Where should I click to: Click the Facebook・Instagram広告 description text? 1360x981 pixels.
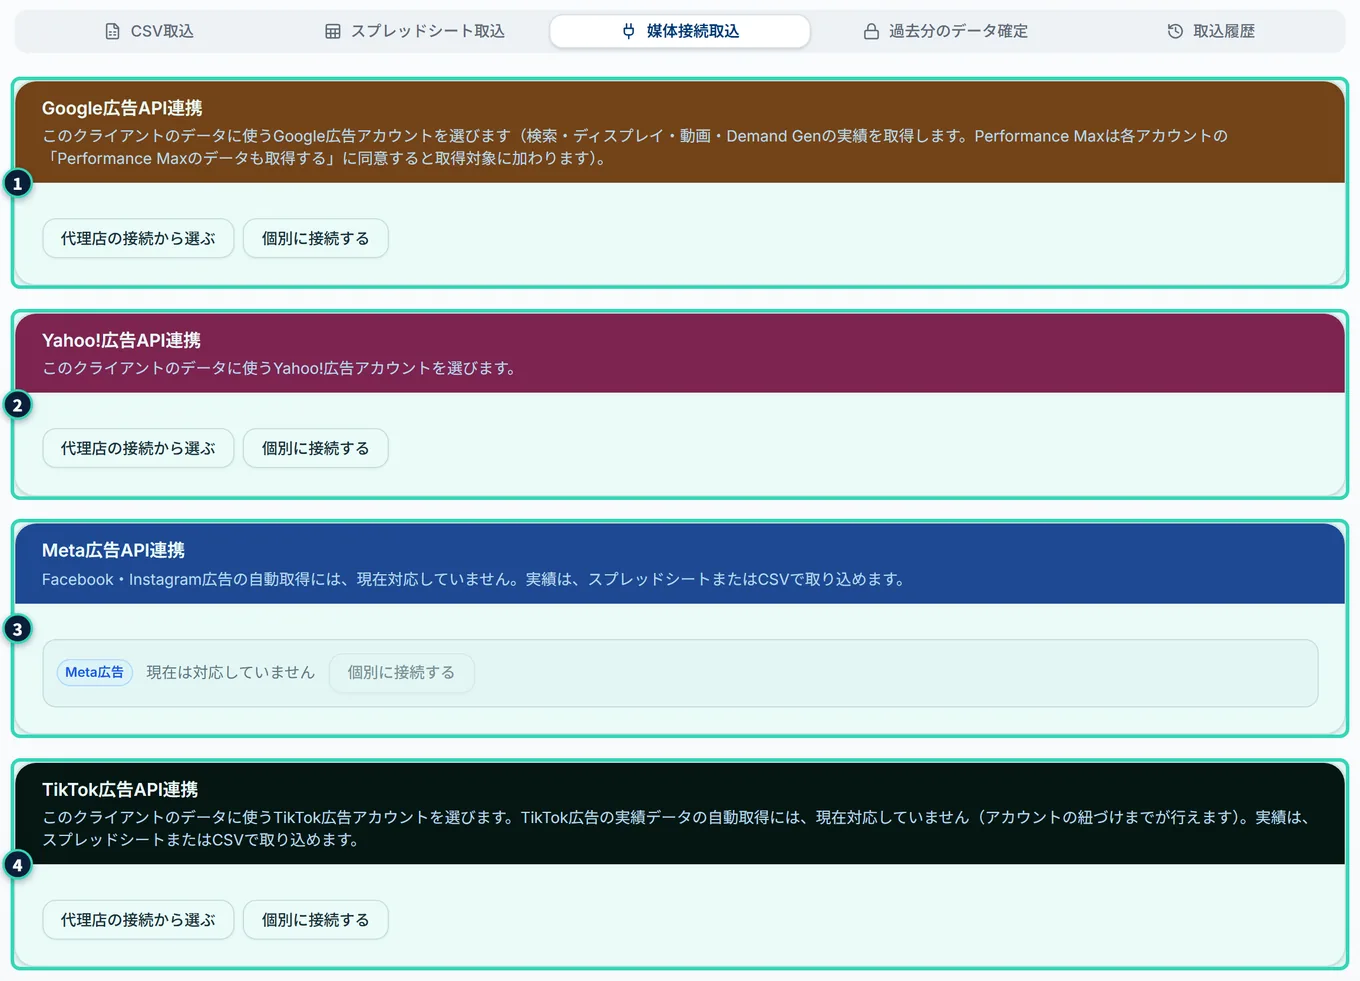coord(473,579)
